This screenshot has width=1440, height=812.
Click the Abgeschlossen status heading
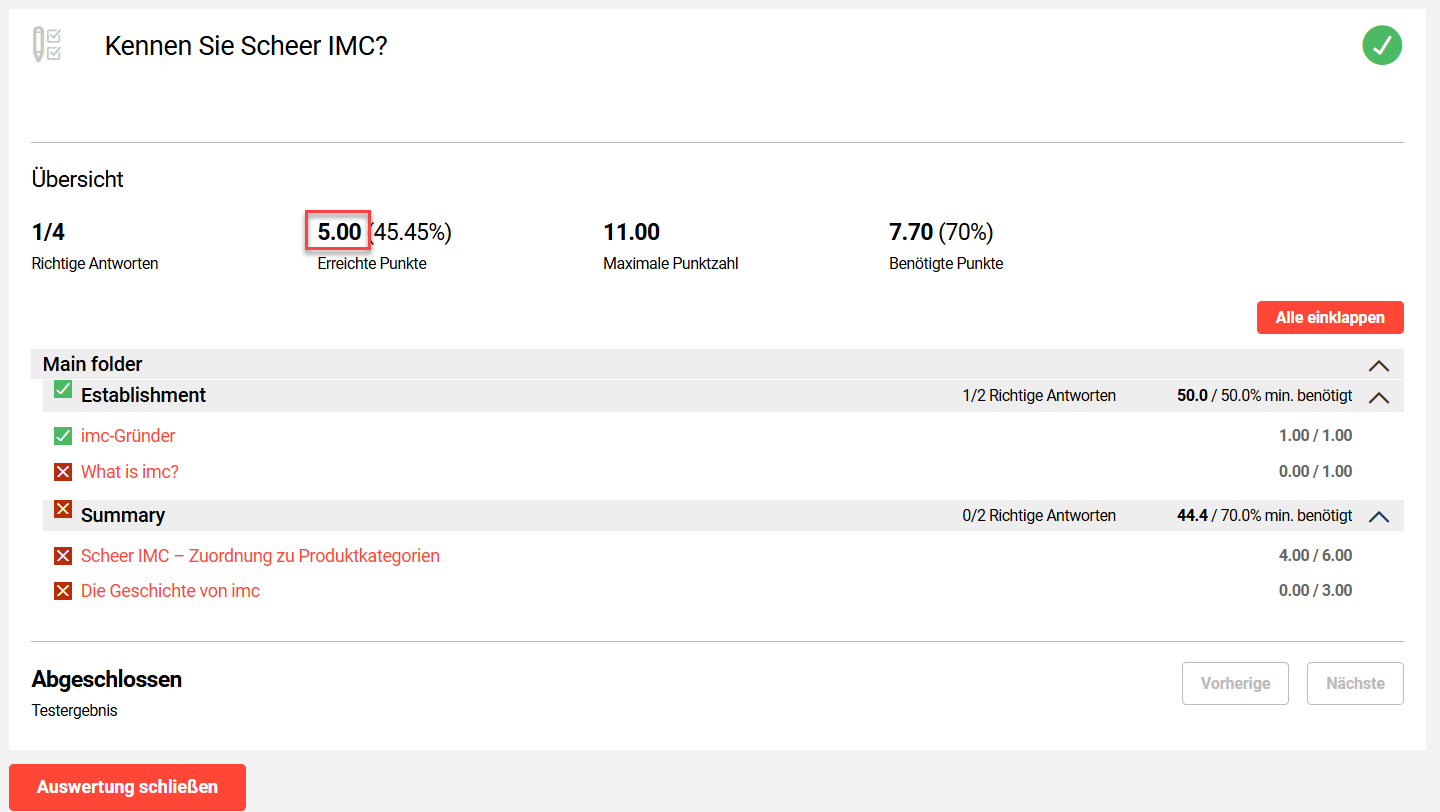107,680
